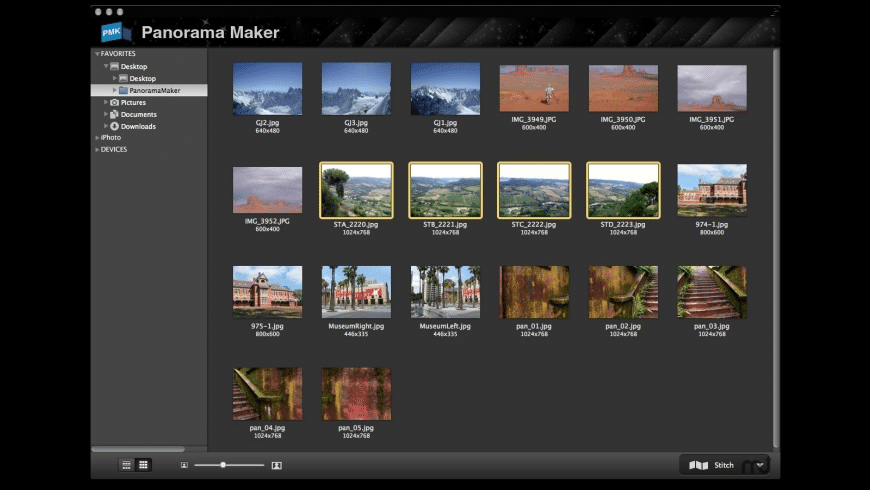Click the Stitch button

(714, 465)
